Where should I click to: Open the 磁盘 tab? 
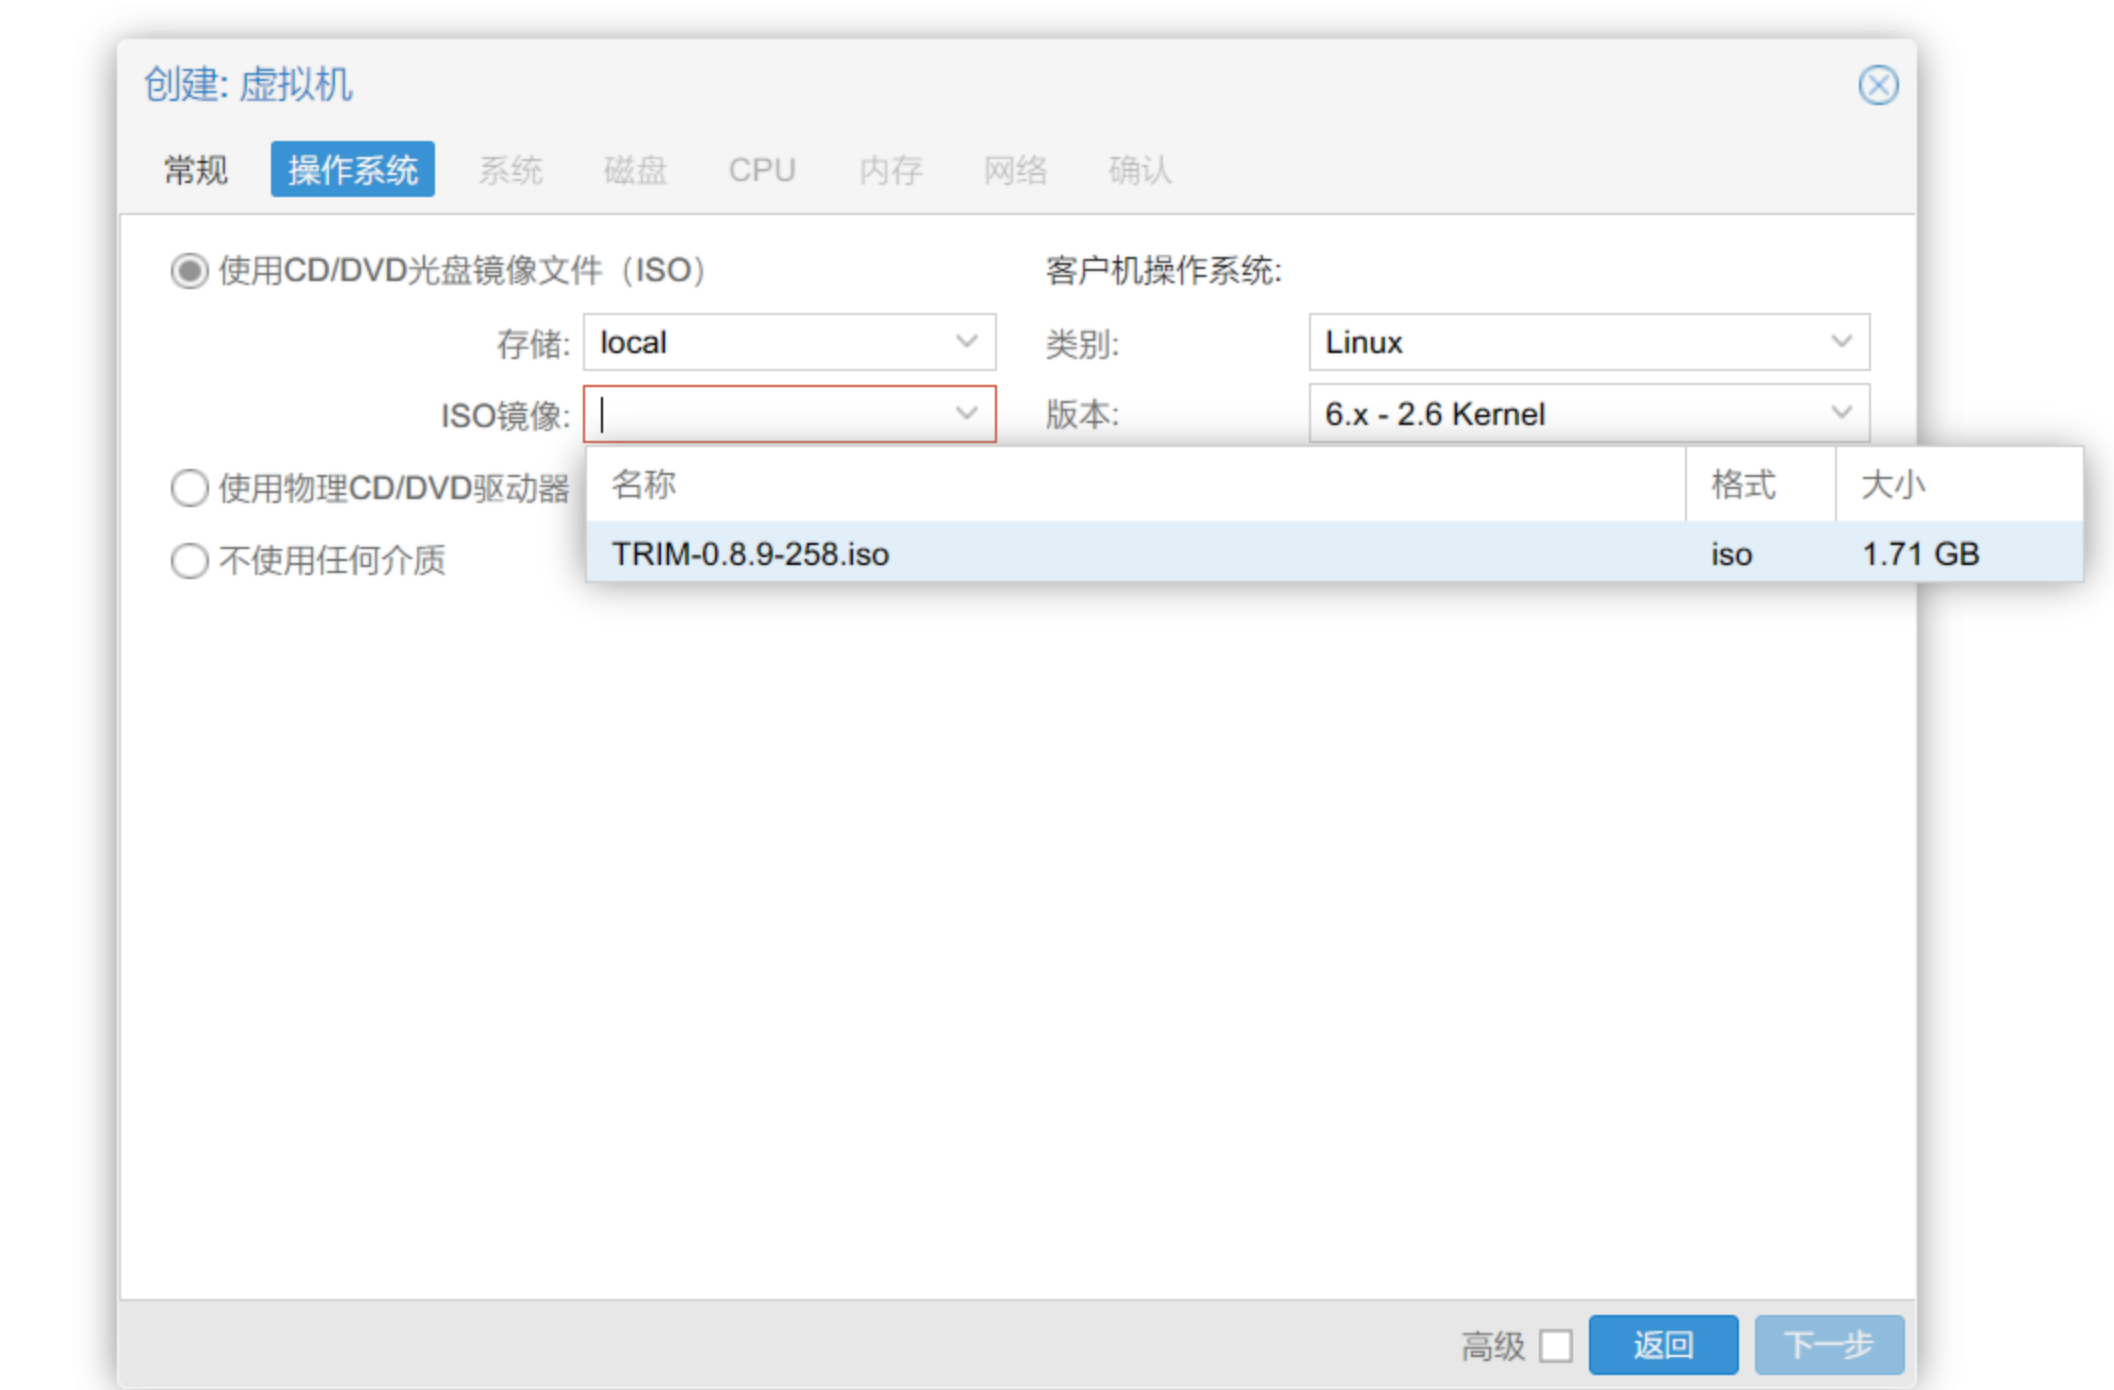point(635,170)
